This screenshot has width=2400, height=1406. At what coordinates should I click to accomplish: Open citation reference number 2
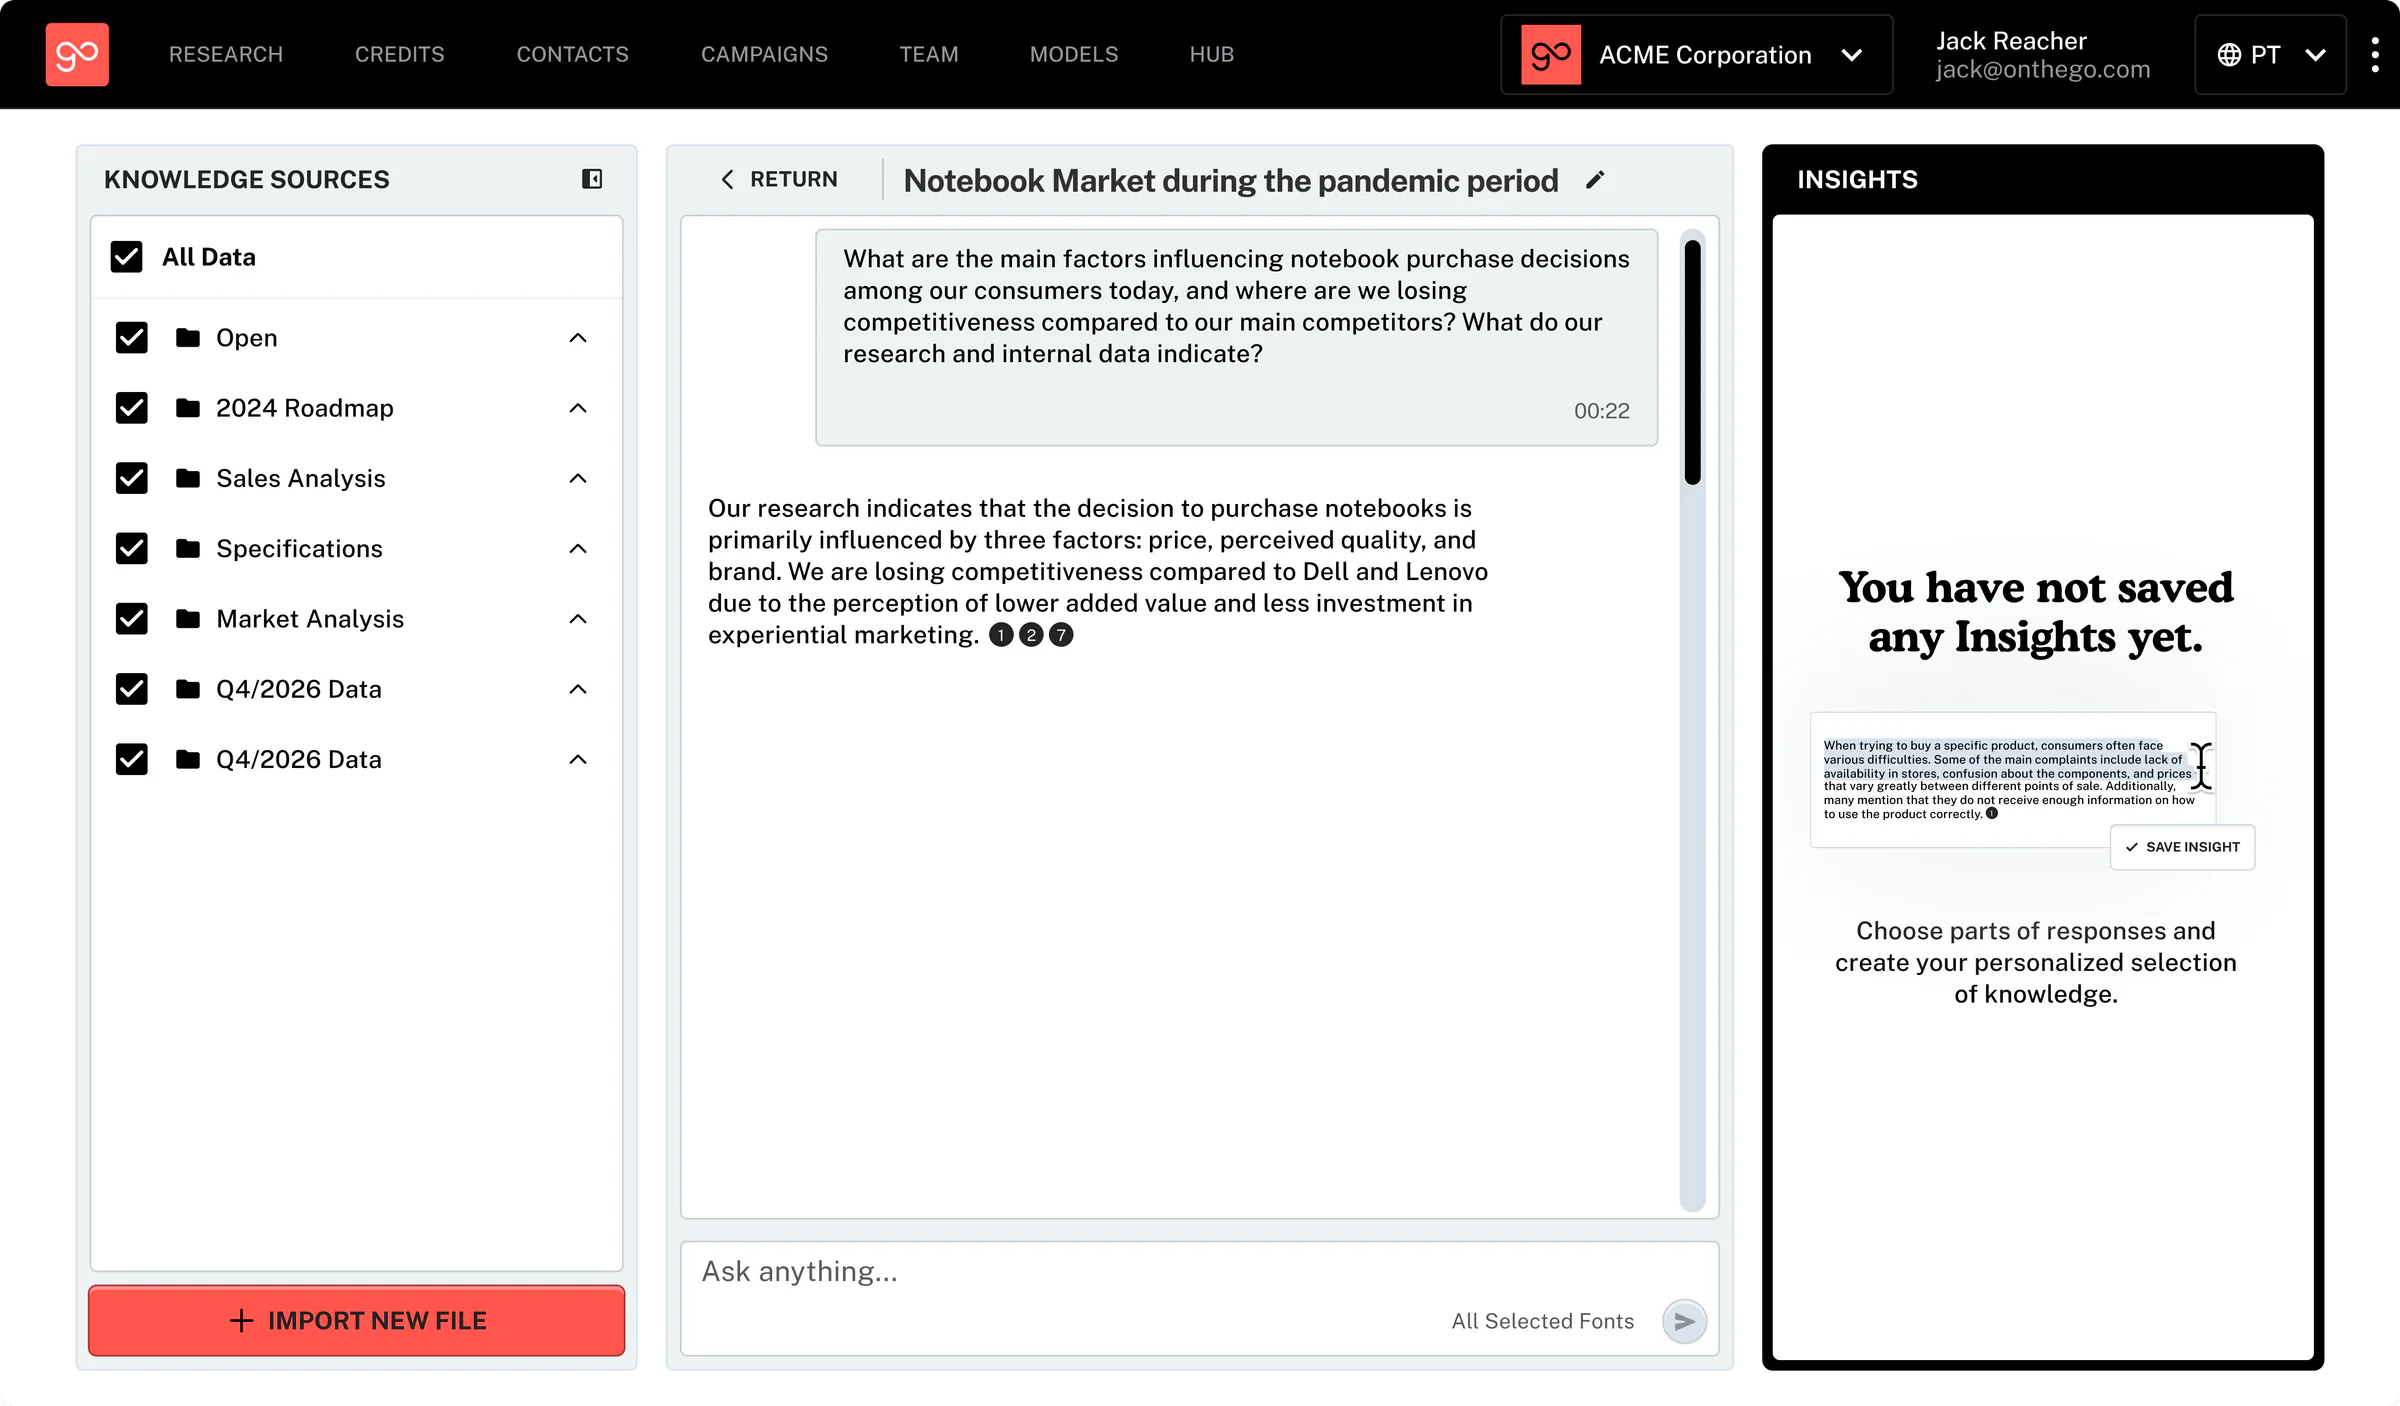(x=1031, y=635)
